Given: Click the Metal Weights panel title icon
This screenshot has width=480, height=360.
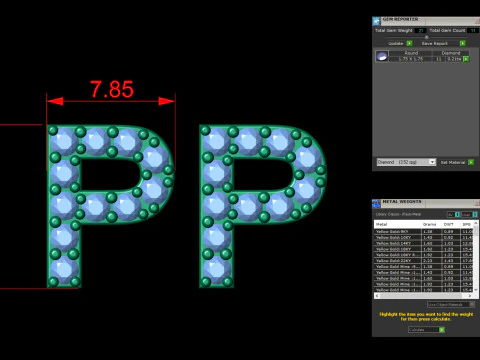Looking at the screenshot, I should [x=376, y=204].
